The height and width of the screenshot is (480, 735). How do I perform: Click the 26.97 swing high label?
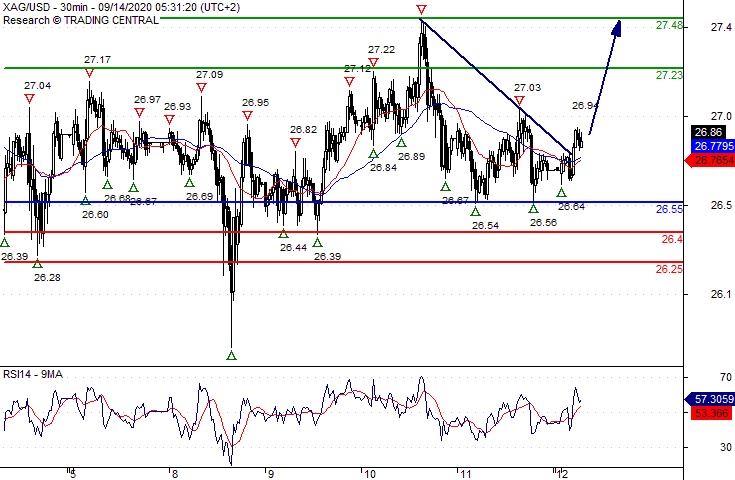coord(147,99)
